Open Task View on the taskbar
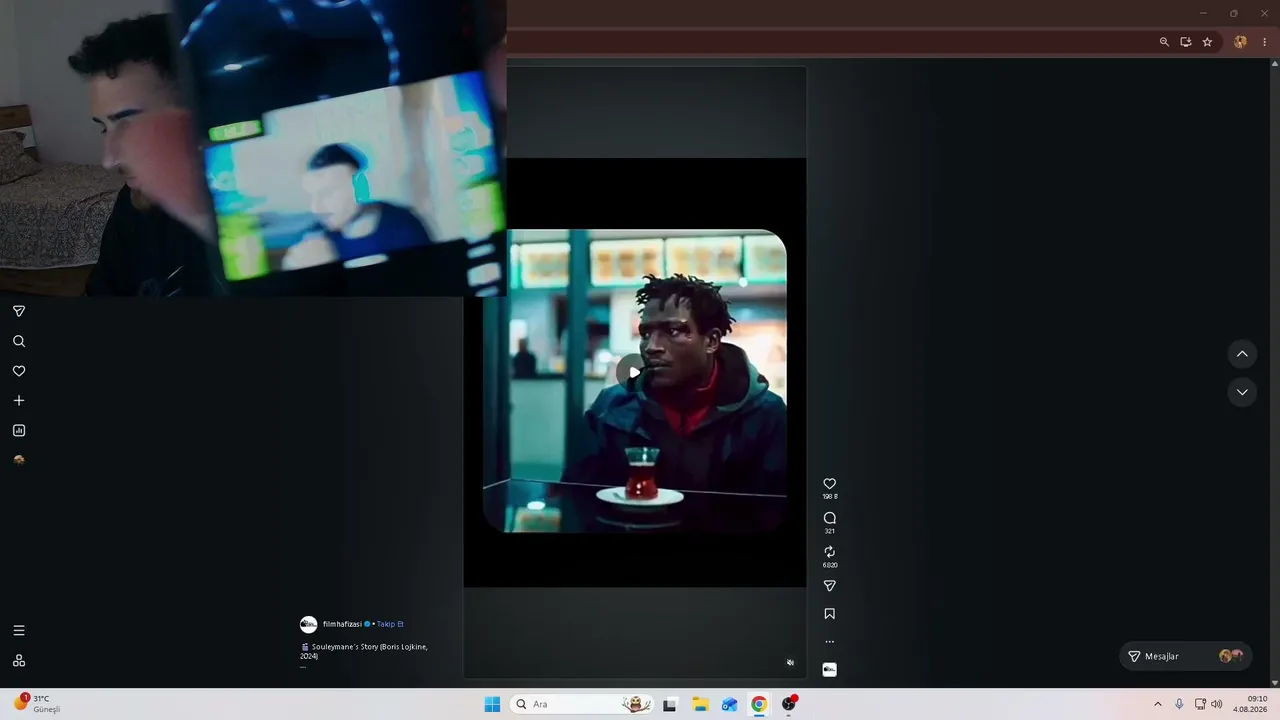The image size is (1280, 720). click(x=670, y=704)
